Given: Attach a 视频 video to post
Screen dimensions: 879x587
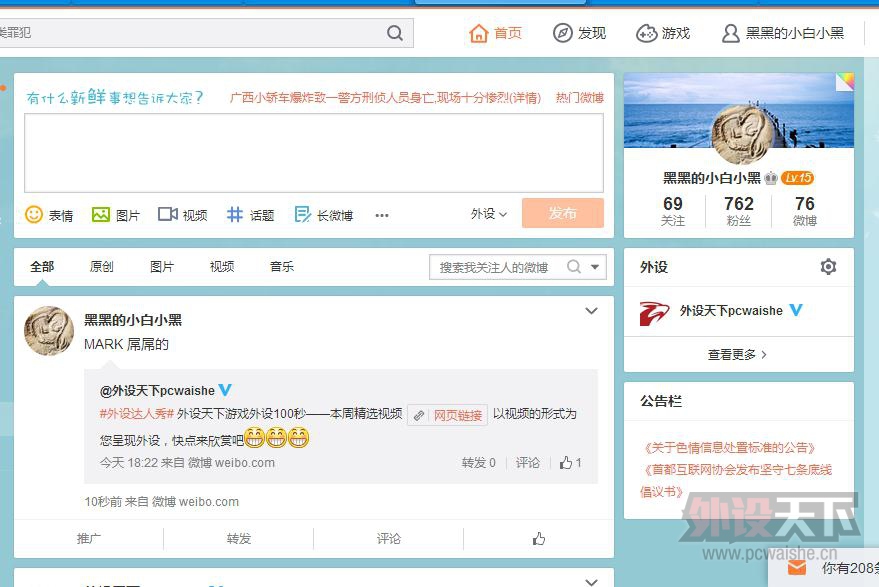Looking at the screenshot, I should point(183,215).
